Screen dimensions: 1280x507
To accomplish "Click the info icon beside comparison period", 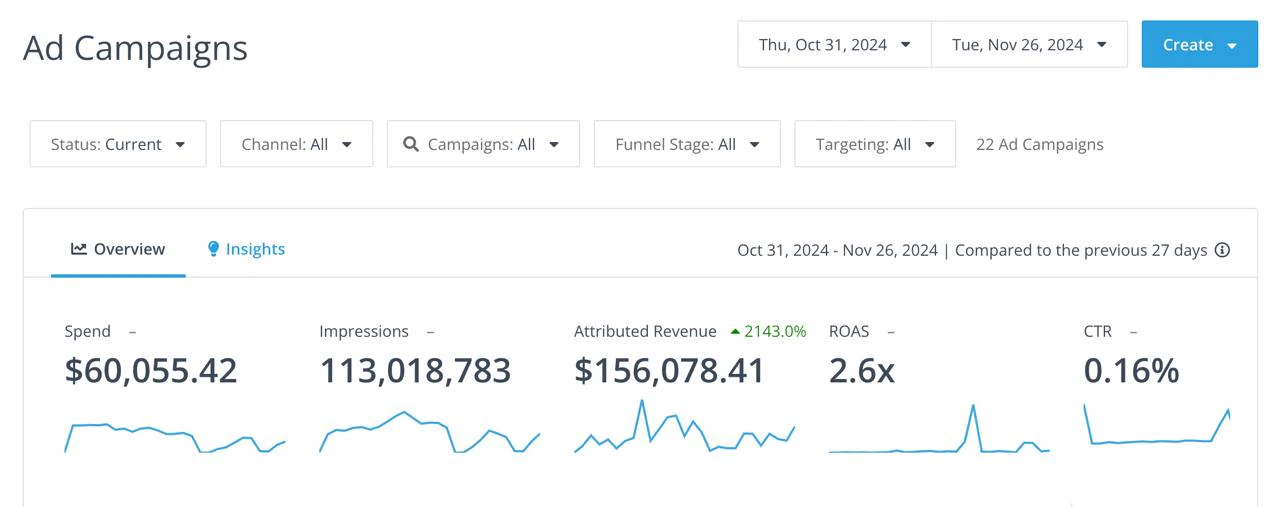I will coord(1222,250).
